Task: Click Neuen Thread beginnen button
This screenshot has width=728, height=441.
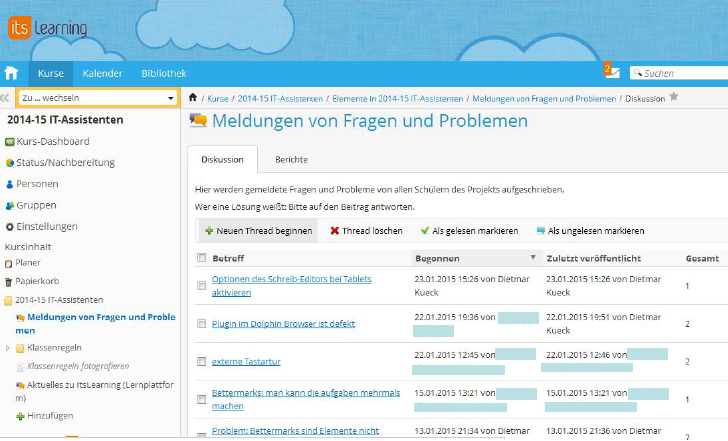Action: pos(258,231)
